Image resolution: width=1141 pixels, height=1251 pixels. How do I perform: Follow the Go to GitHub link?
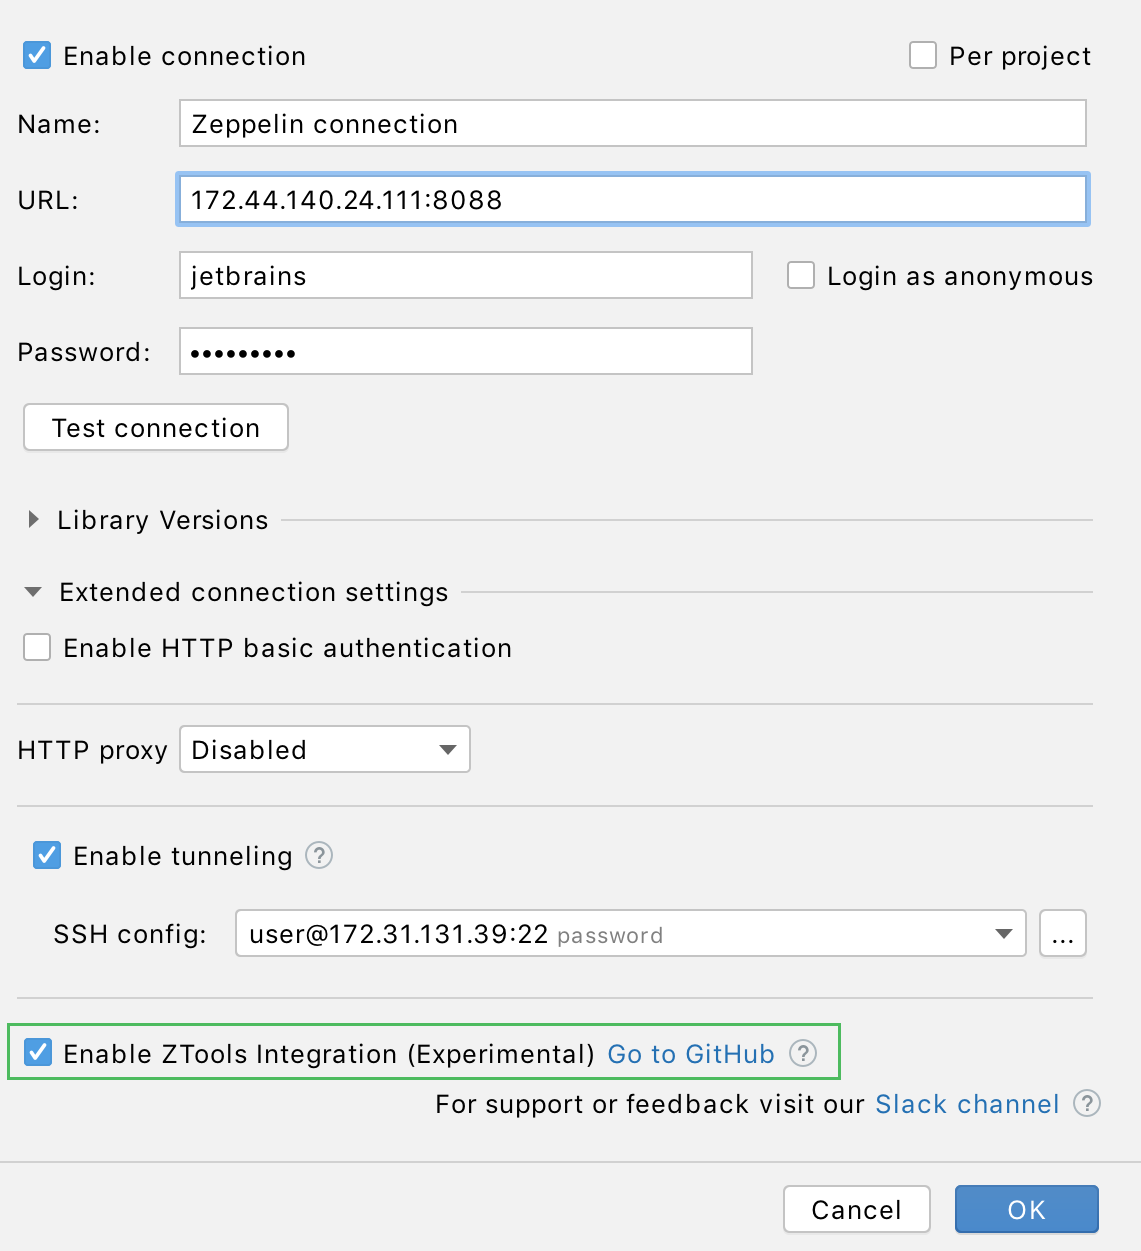[x=691, y=1053]
